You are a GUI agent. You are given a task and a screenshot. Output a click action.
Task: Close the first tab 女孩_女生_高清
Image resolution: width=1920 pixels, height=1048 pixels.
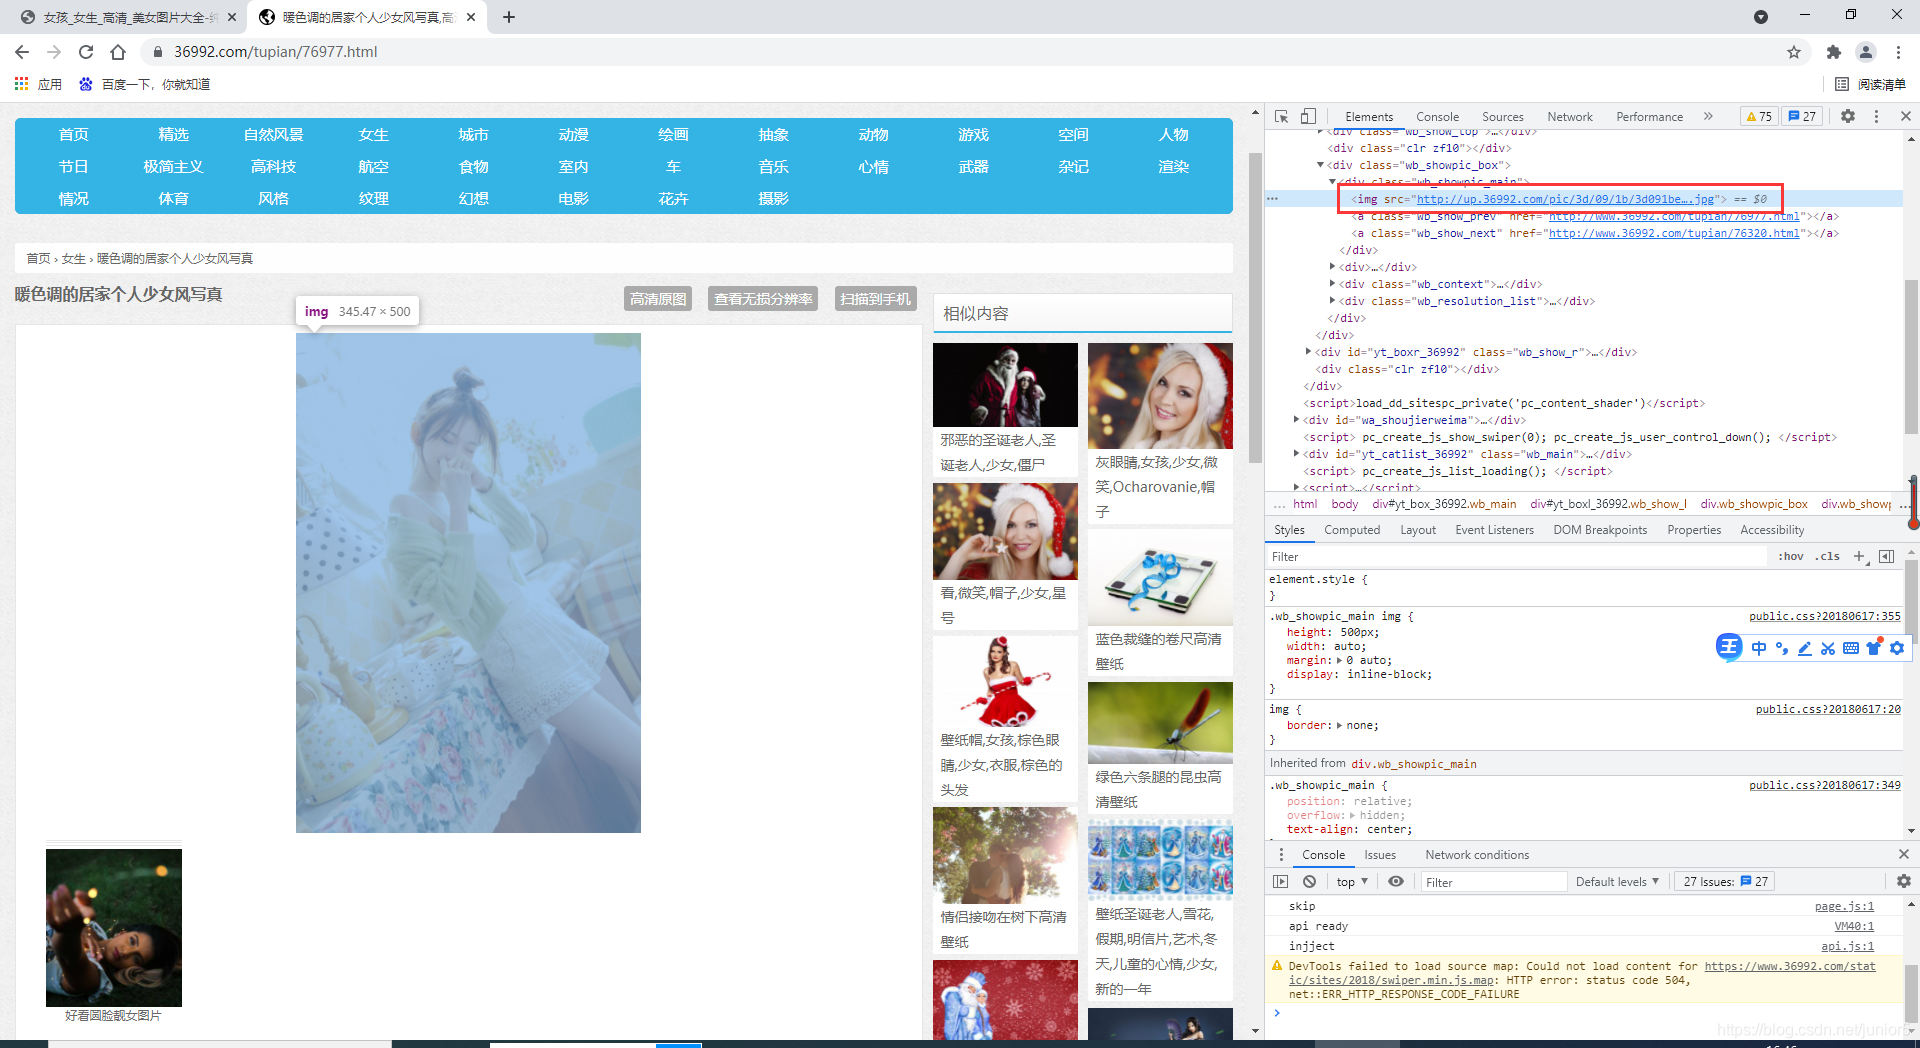[x=232, y=17]
